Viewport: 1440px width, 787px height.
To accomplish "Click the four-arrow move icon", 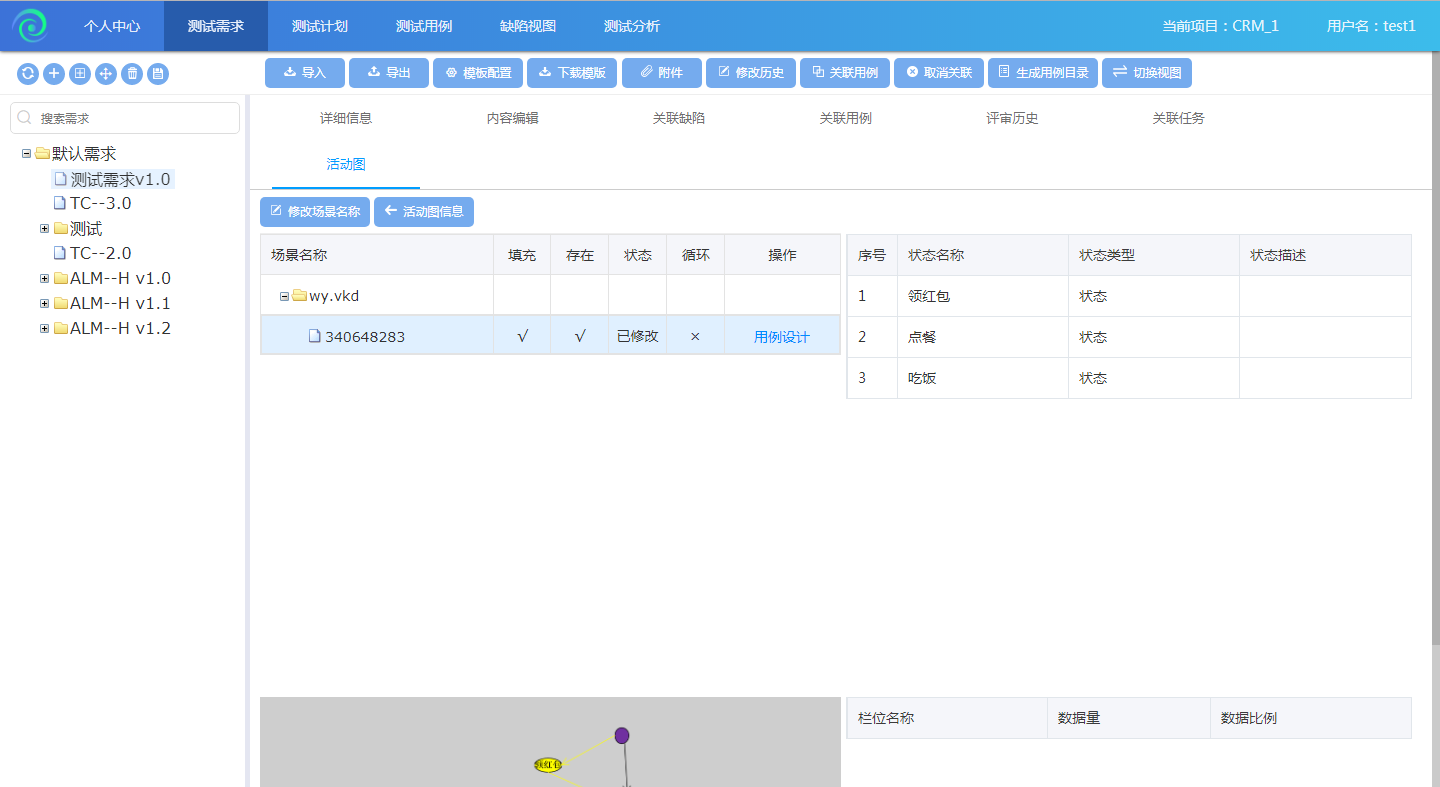I will (106, 73).
